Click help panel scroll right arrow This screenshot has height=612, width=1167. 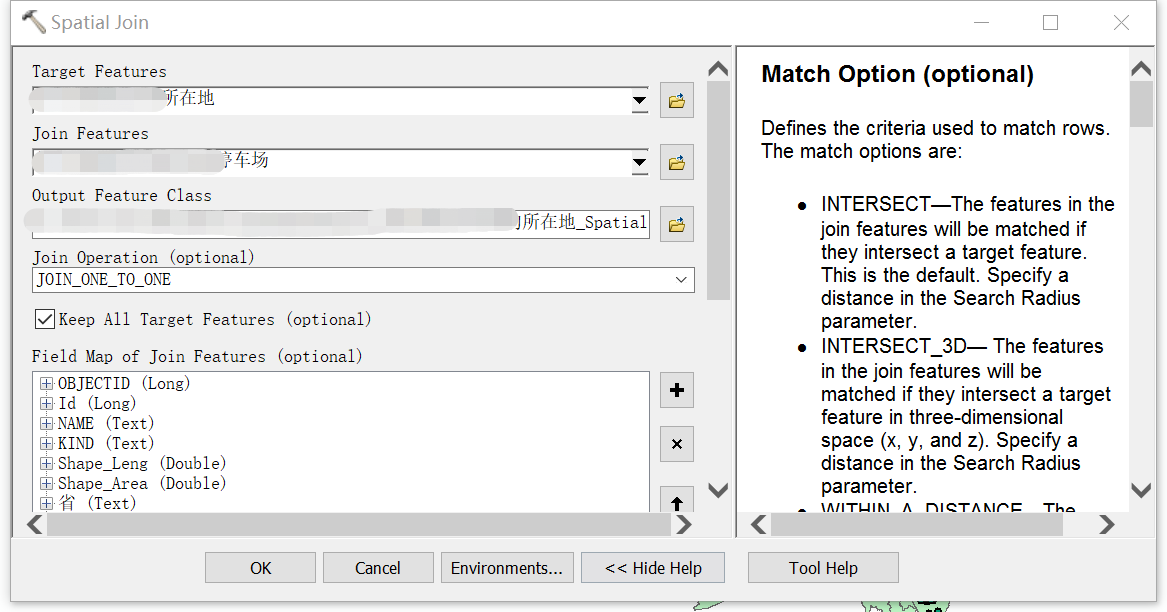[1106, 525]
